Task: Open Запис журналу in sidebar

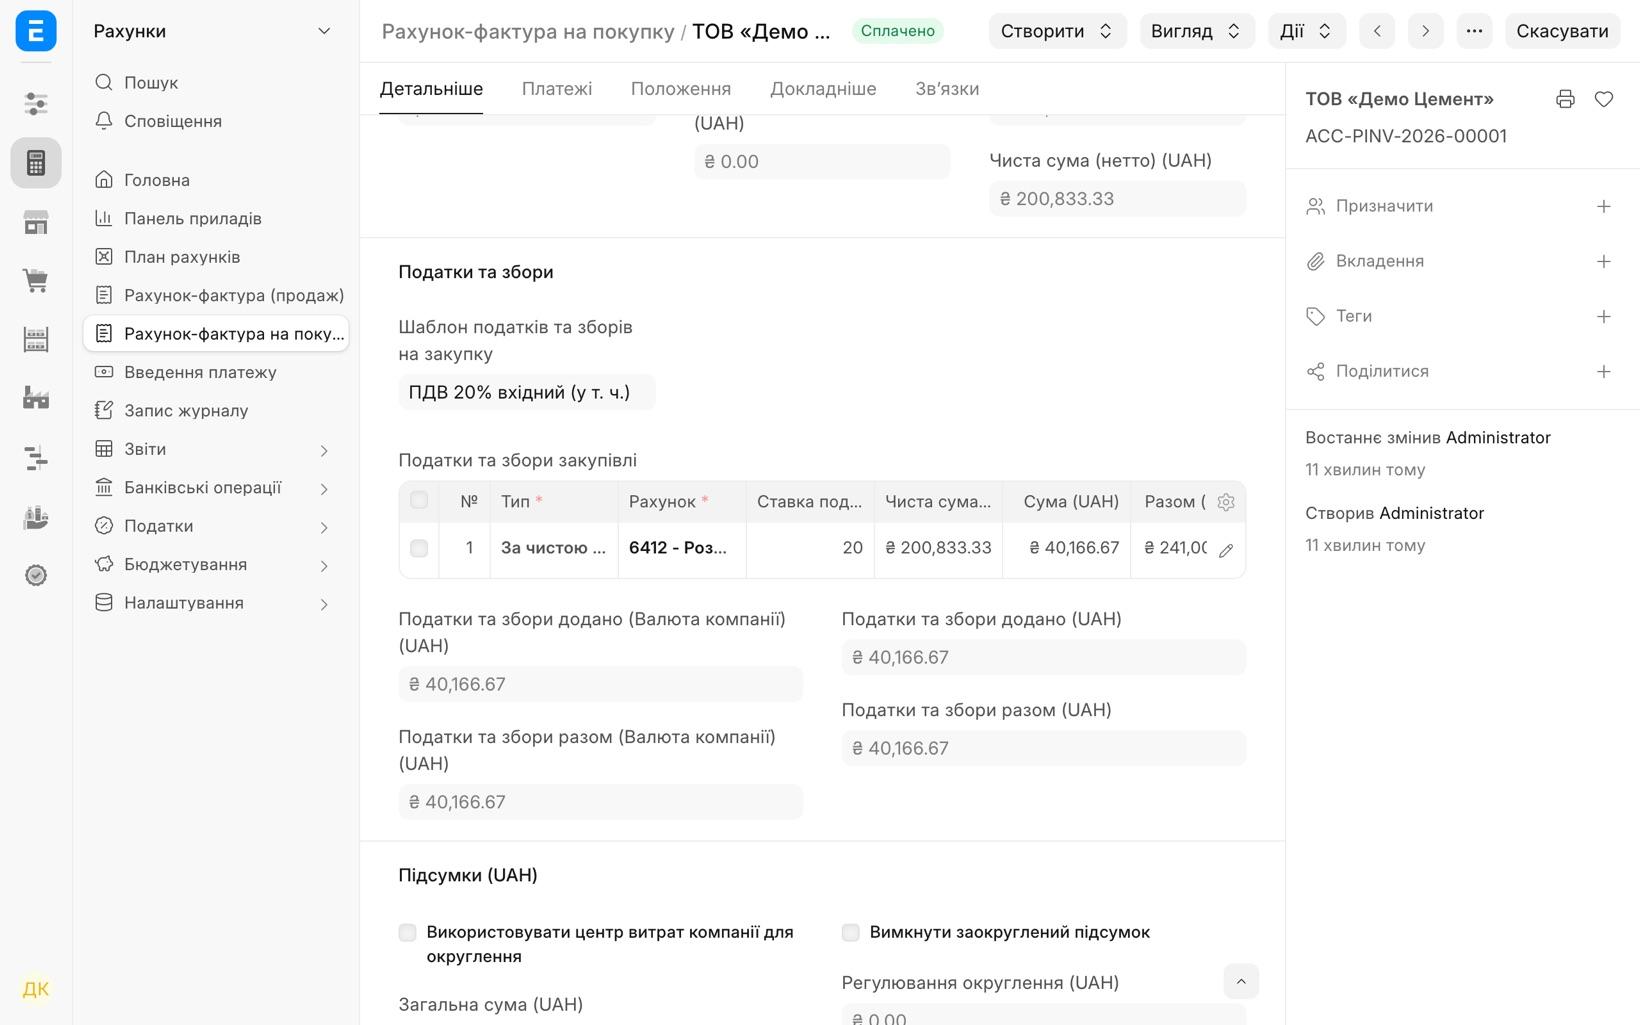Action: tap(216, 411)
